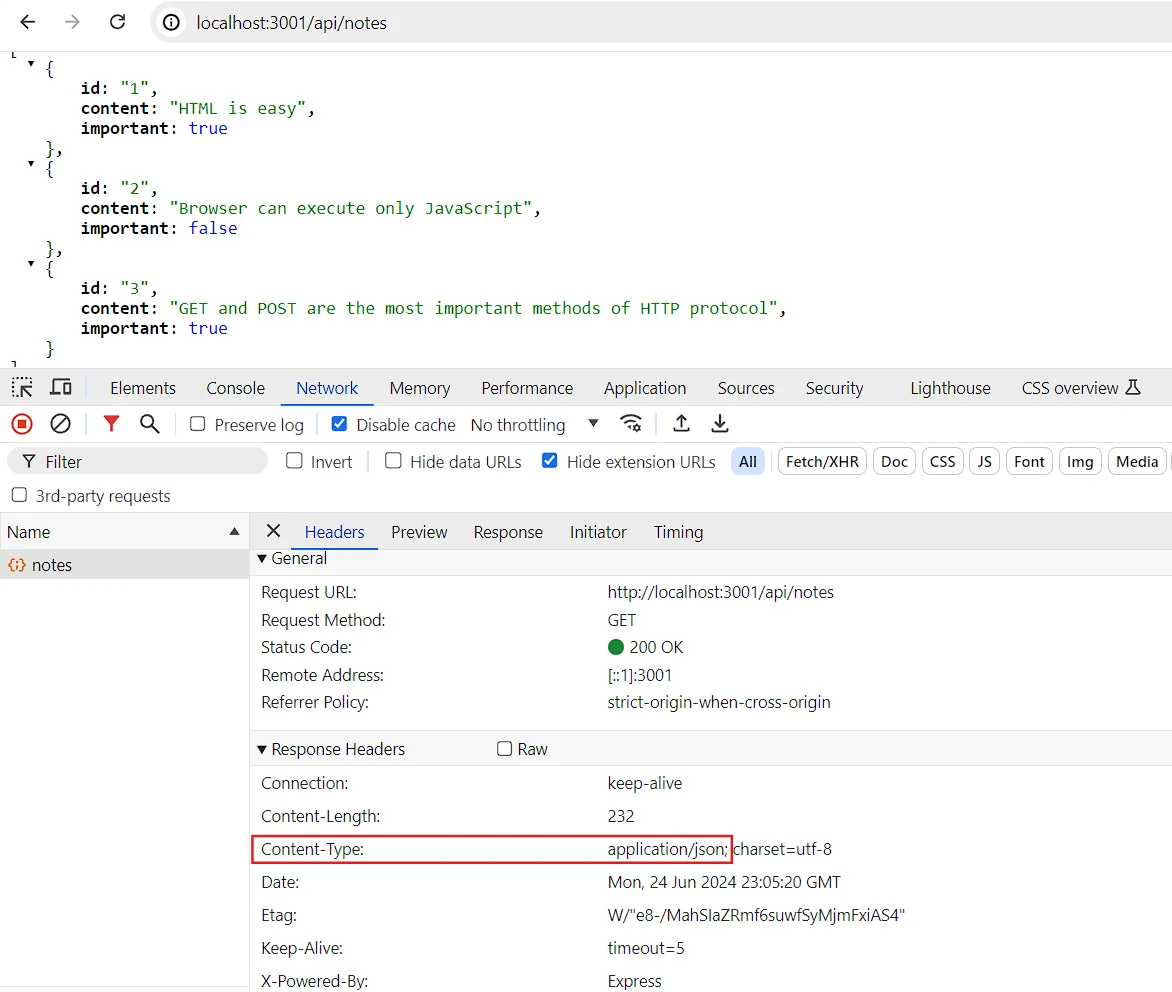
Task: Click the 200 OK status code value
Action: click(646, 647)
